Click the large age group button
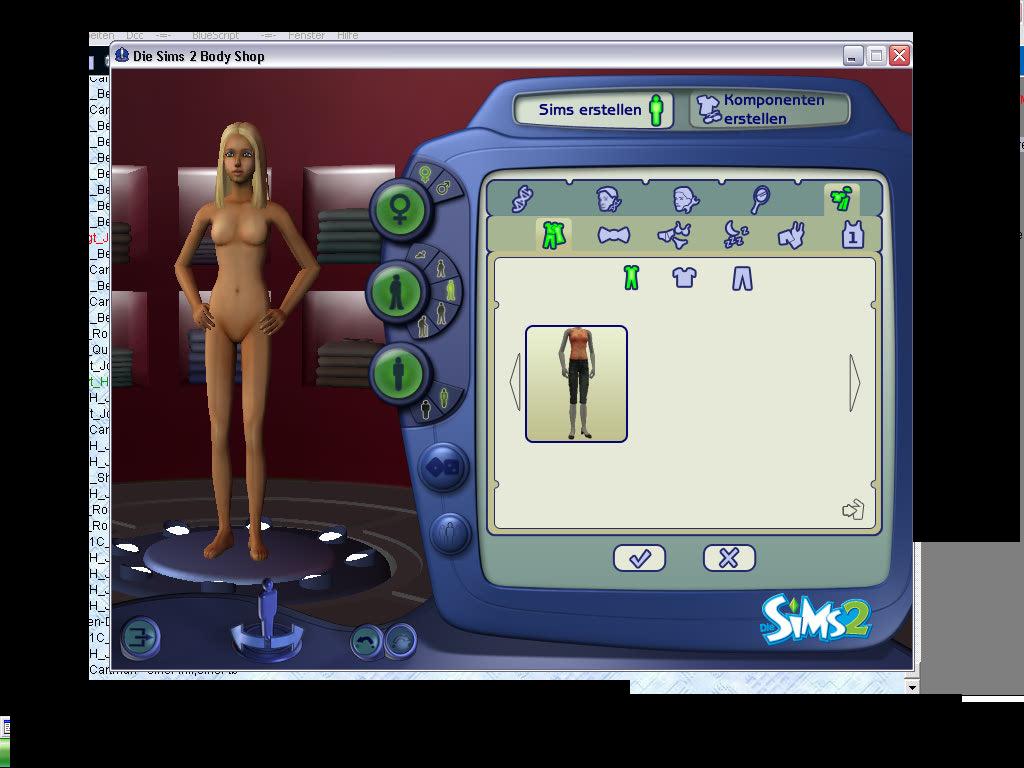Screen dimensions: 1024x768 (397, 292)
